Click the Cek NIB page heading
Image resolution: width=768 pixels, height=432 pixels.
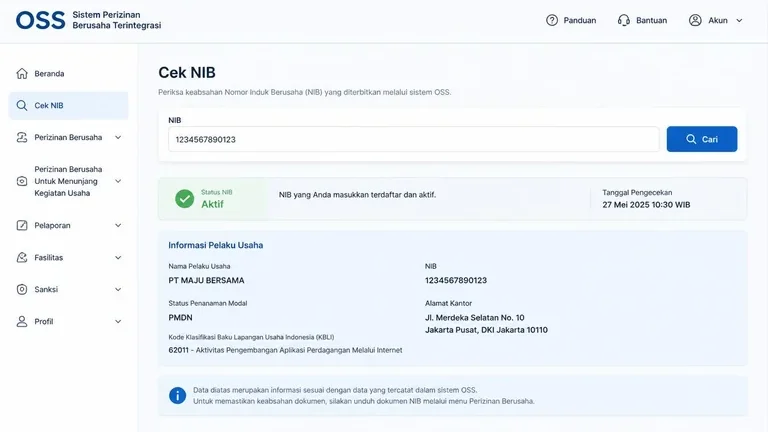187,72
